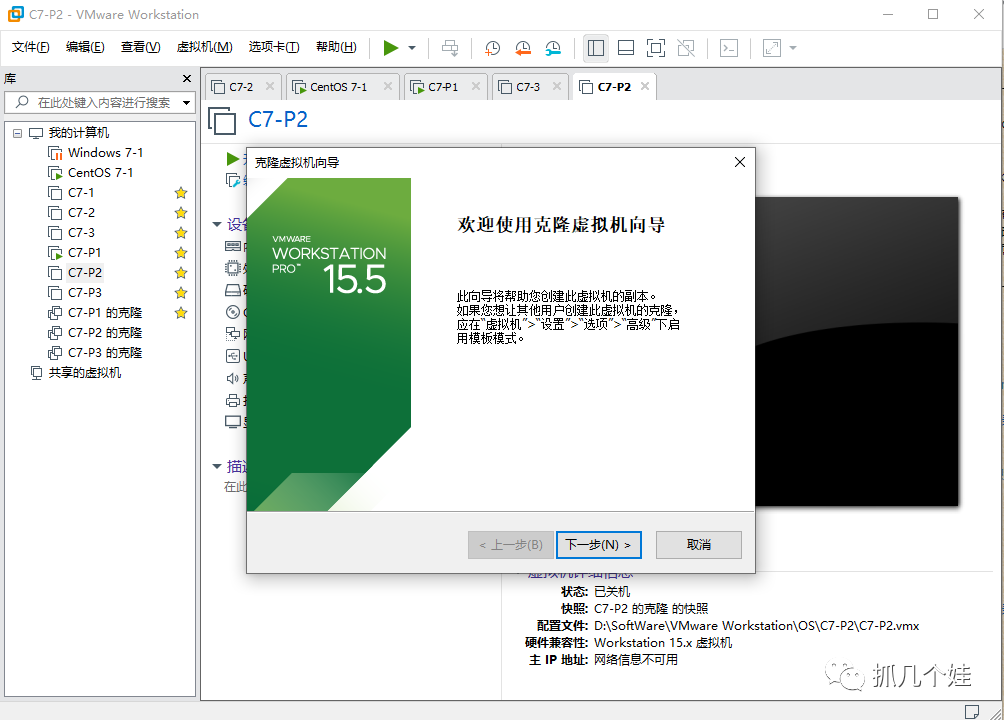Toggle favorite star for C7-P1

point(181,252)
